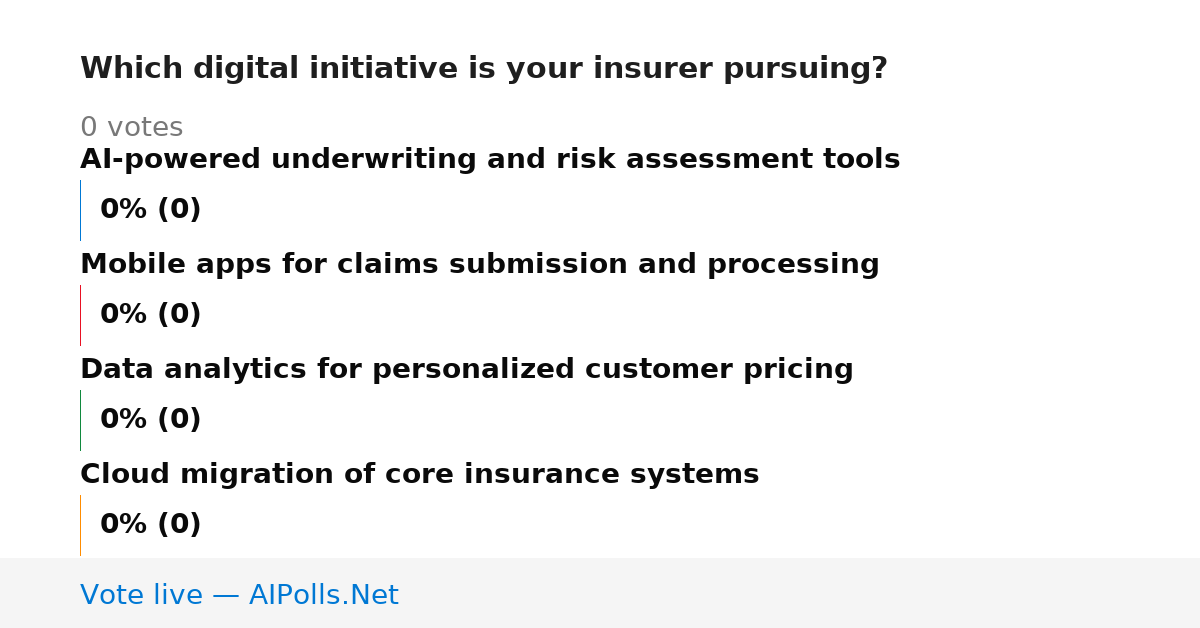Click the orange bar under Cloud migration option

tap(80, 525)
